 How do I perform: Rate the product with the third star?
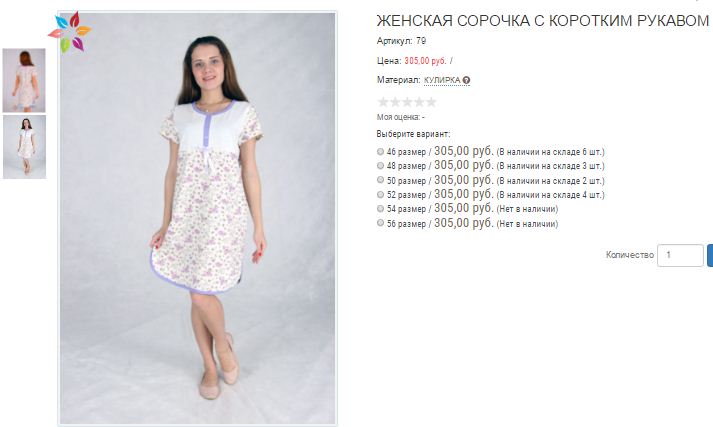[407, 102]
